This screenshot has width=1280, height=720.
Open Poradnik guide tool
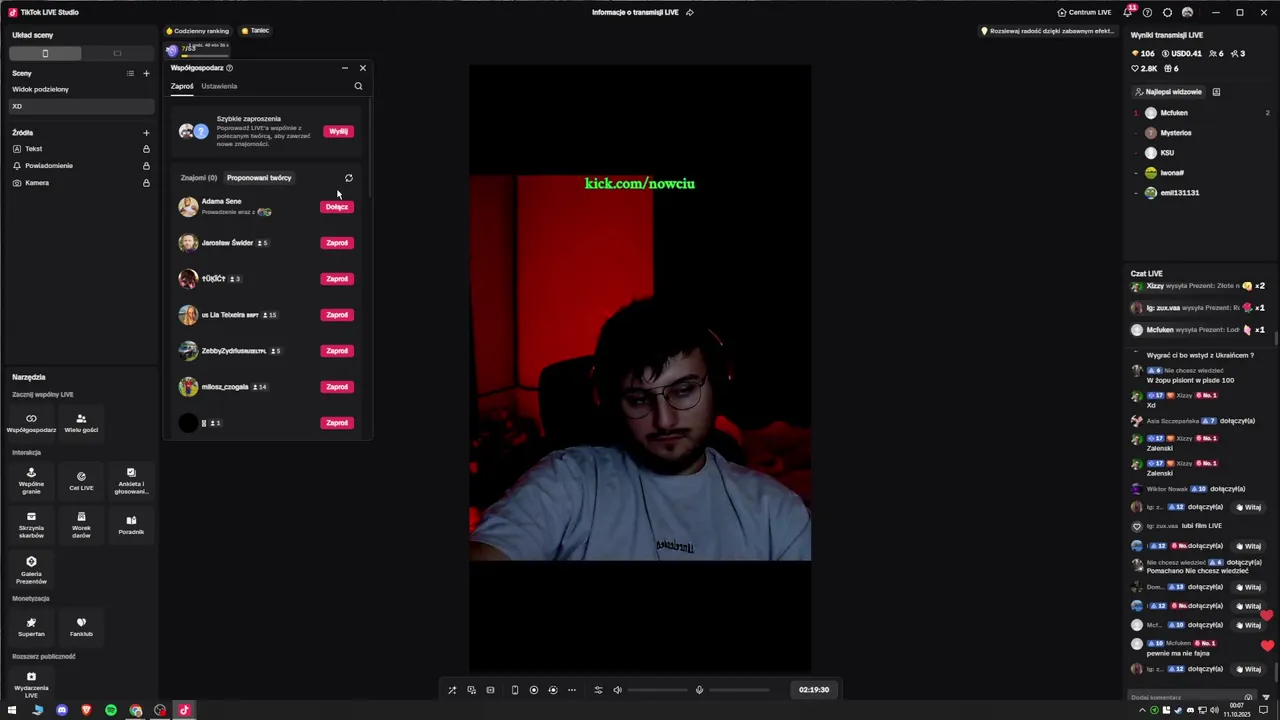pos(131,524)
